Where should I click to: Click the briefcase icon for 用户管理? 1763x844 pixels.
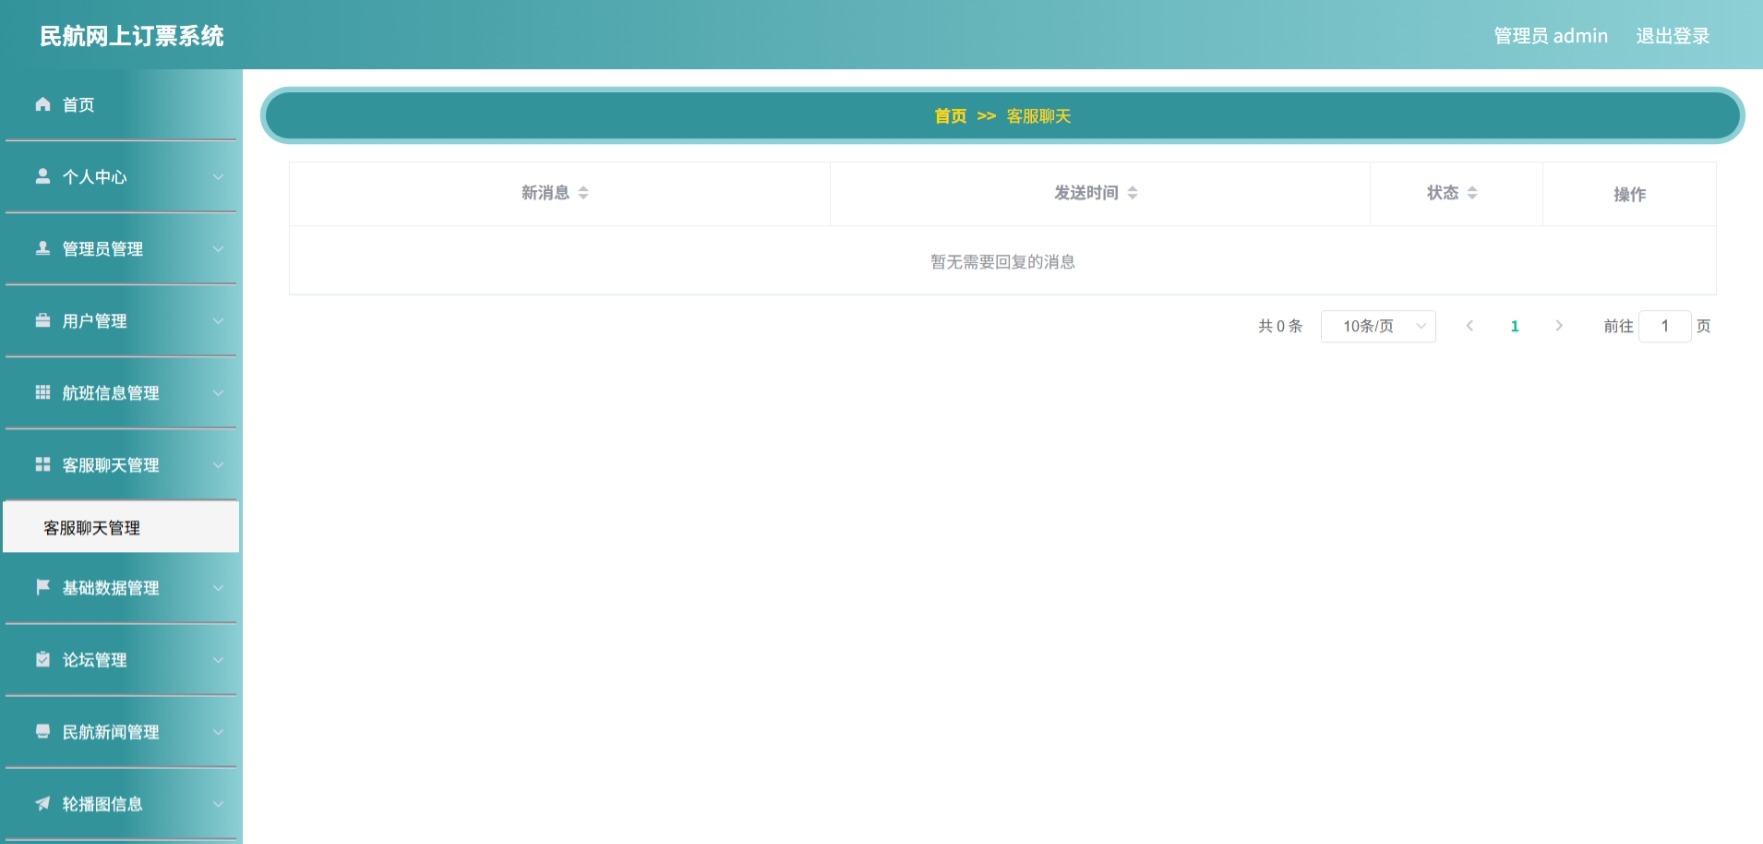pyautogui.click(x=43, y=320)
